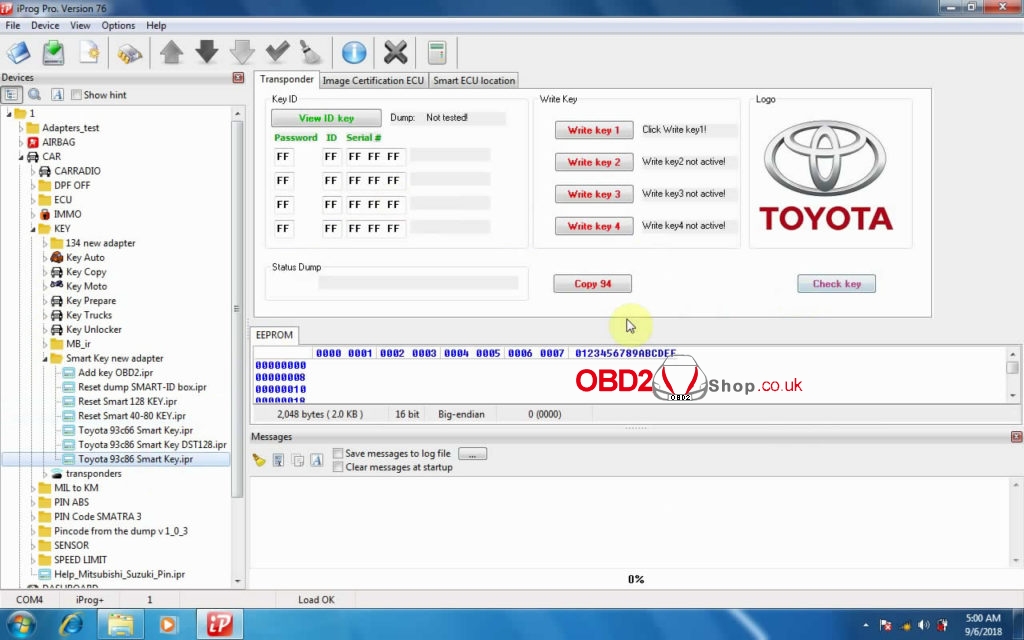The width and height of the screenshot is (1024, 640).
Task: Open the Options menu
Action: point(118,25)
